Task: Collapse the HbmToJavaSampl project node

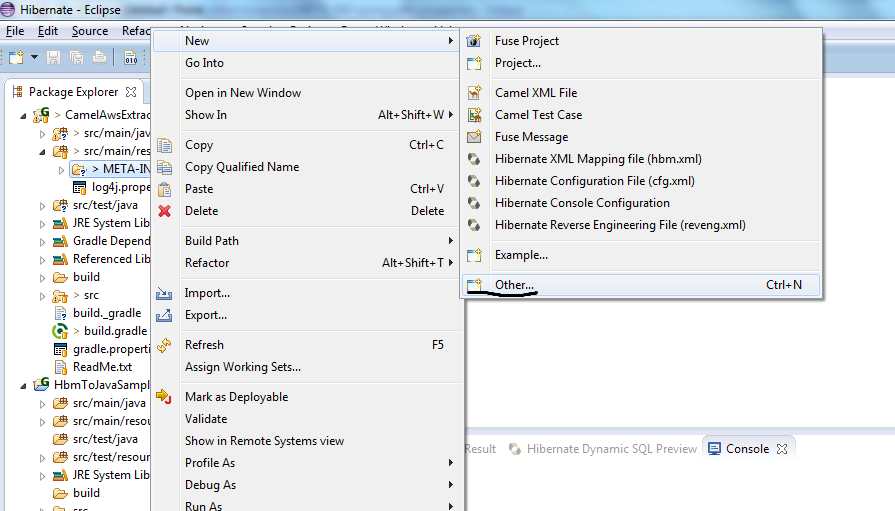Action: tap(23, 386)
